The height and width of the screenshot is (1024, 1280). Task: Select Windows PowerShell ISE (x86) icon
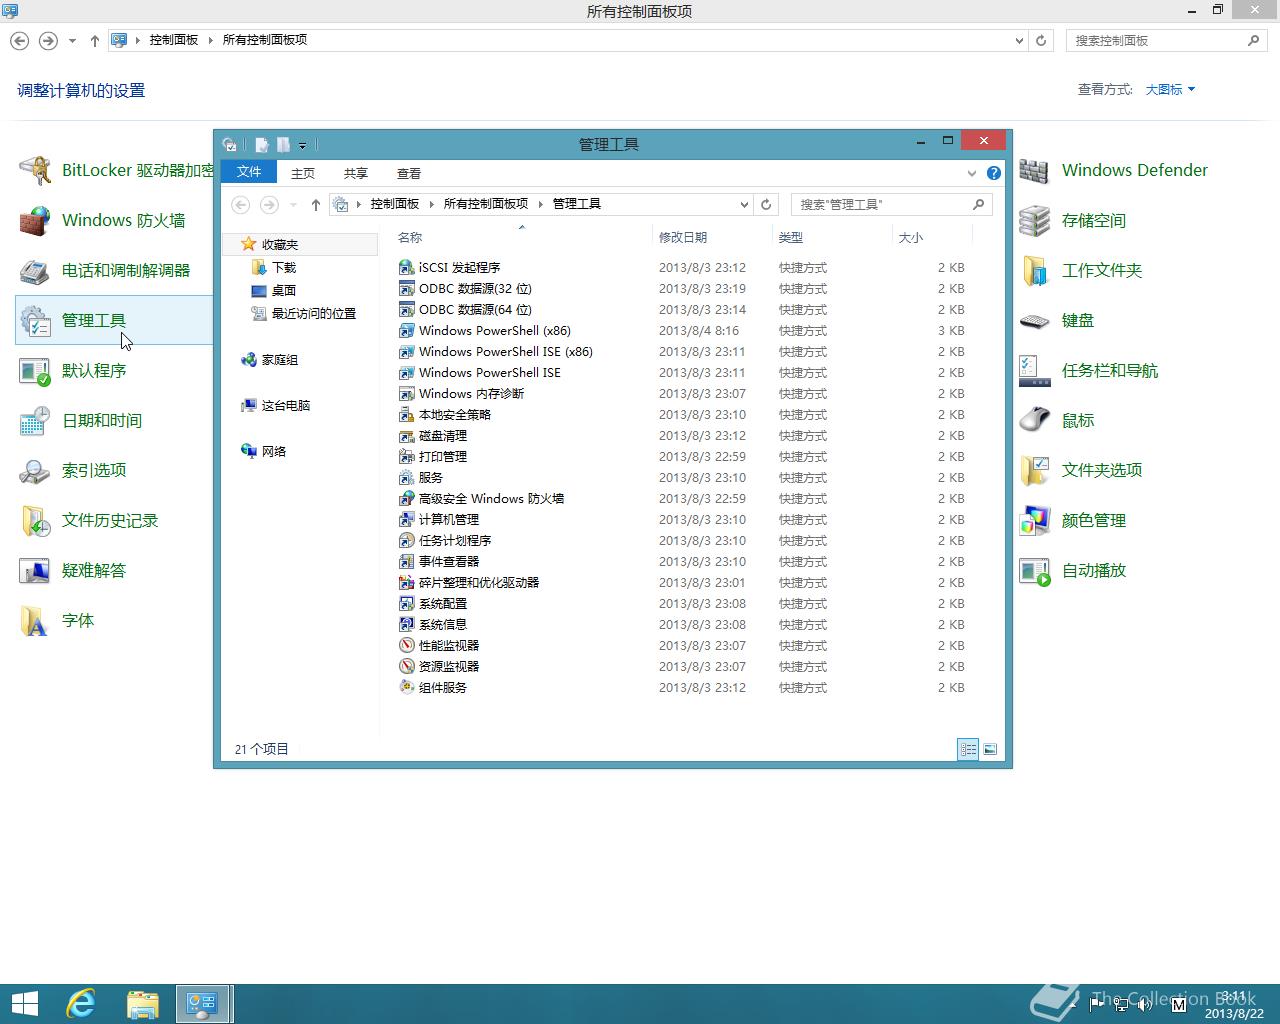click(406, 351)
